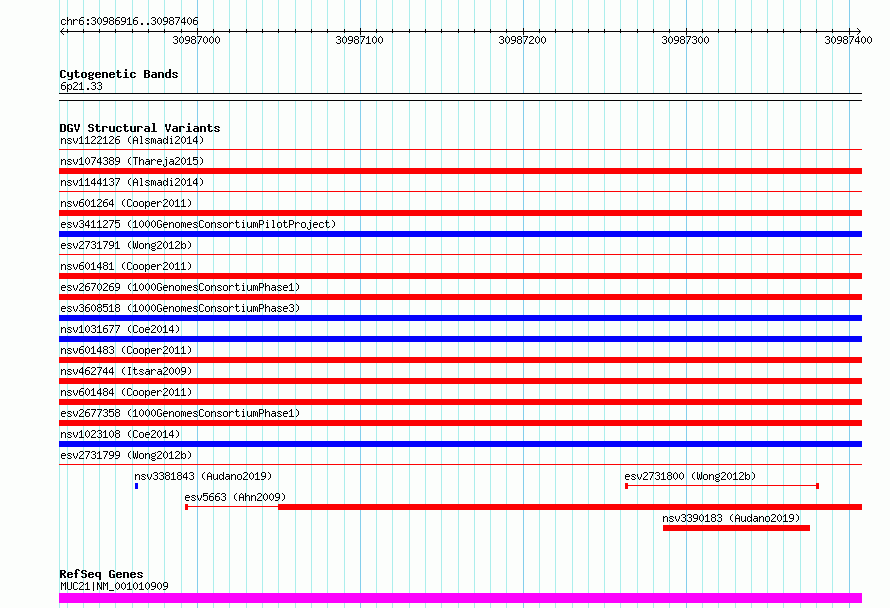Open variant esv3608518 (1000GenomesConsortiumPhase3)
890x608 pixels.
(x=180, y=308)
